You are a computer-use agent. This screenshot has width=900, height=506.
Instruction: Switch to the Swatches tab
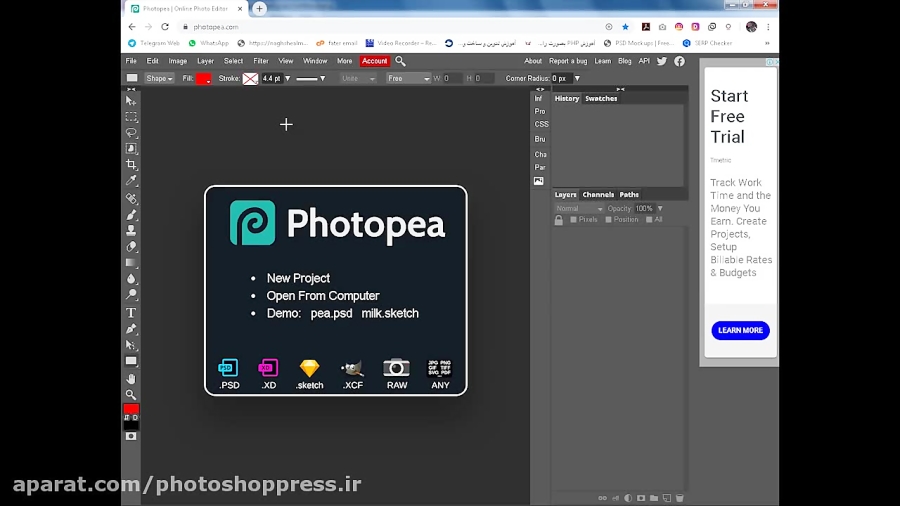pos(601,99)
